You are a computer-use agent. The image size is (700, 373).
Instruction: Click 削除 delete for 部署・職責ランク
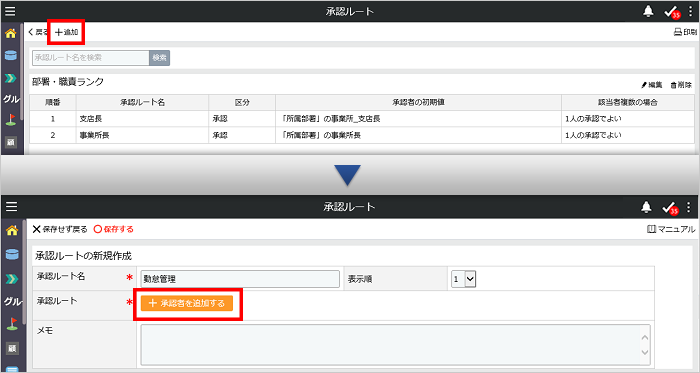click(681, 85)
